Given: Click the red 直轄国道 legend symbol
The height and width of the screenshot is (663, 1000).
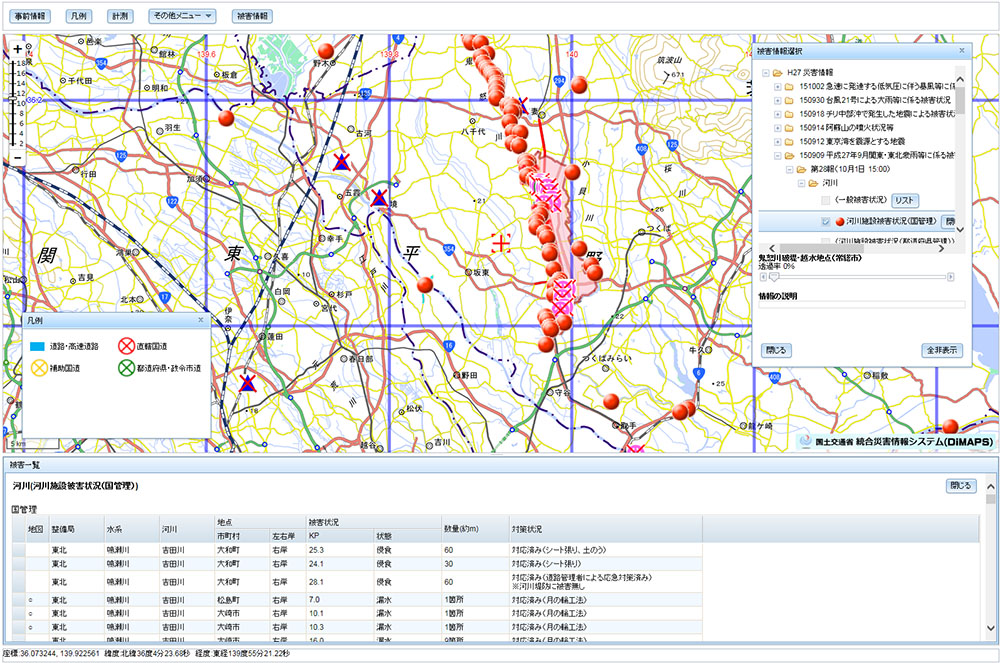Looking at the screenshot, I should (x=126, y=346).
